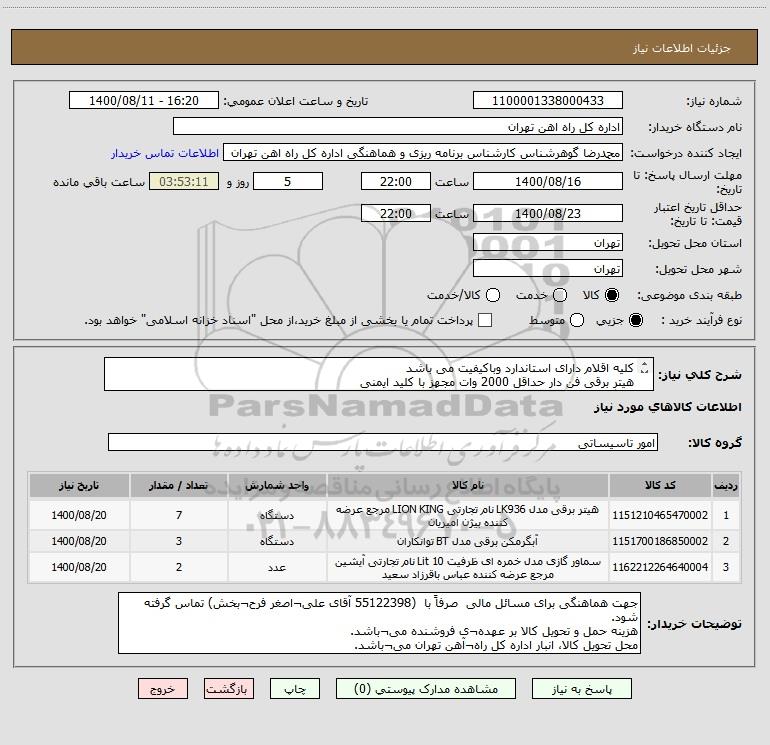Click the مشاهده مدارک پیوستی button

pyautogui.click(x=426, y=689)
